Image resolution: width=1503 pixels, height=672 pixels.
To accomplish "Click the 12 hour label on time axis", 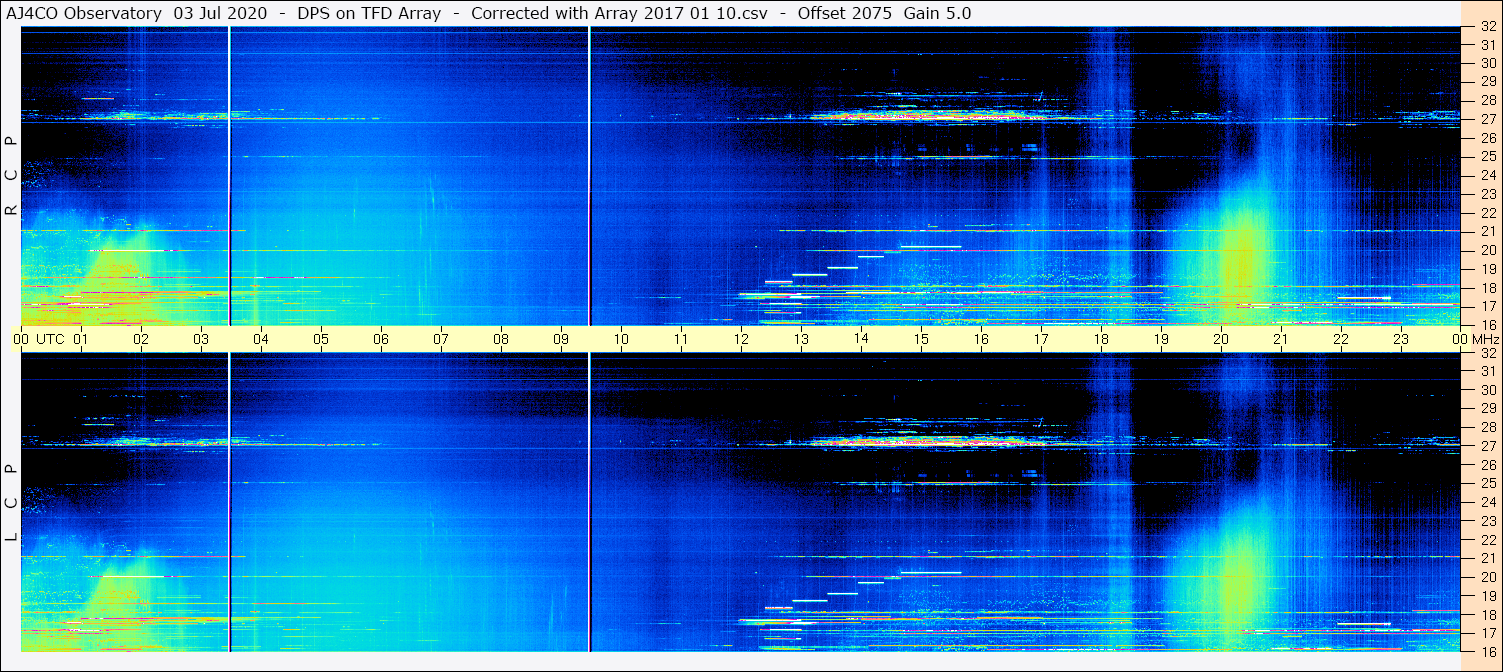I will (741, 339).
